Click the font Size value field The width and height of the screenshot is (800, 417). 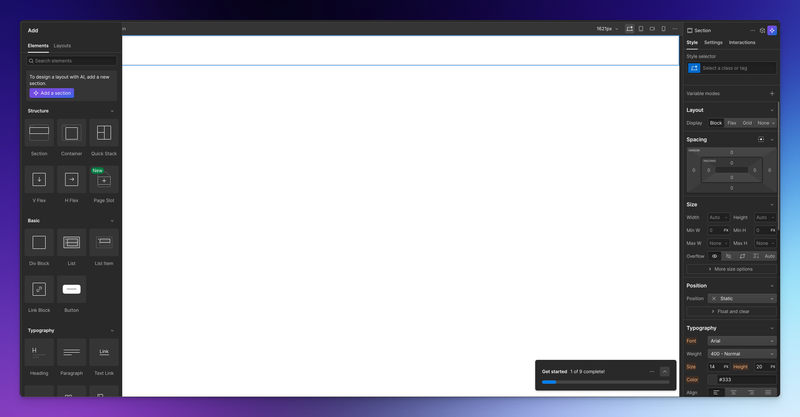pos(714,367)
